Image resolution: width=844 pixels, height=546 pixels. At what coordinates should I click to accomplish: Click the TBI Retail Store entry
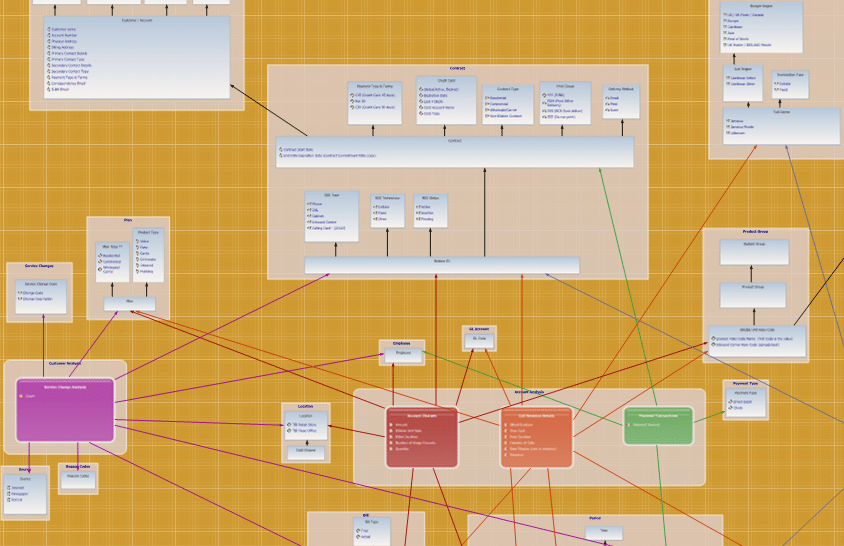[x=304, y=425]
